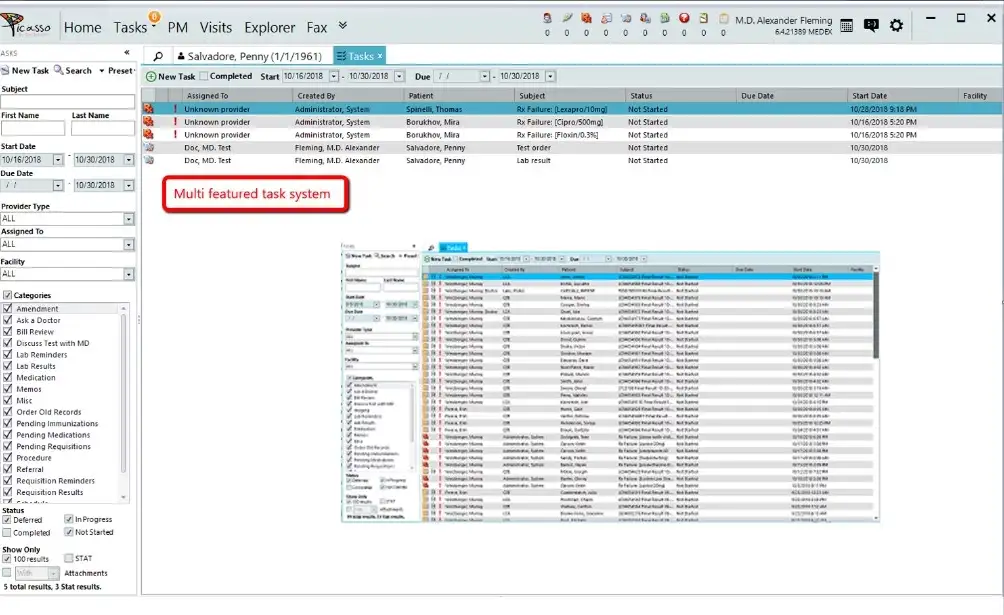Open the calendar icon near provider name

[845, 24]
